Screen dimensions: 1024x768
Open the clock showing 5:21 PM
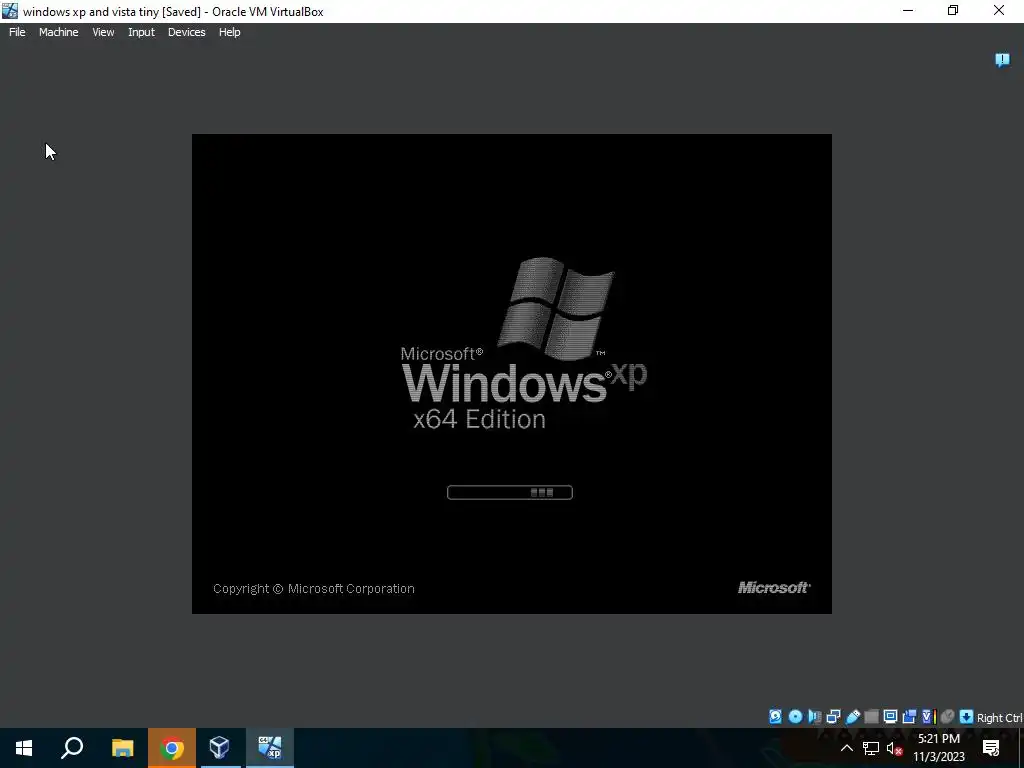[x=939, y=748]
